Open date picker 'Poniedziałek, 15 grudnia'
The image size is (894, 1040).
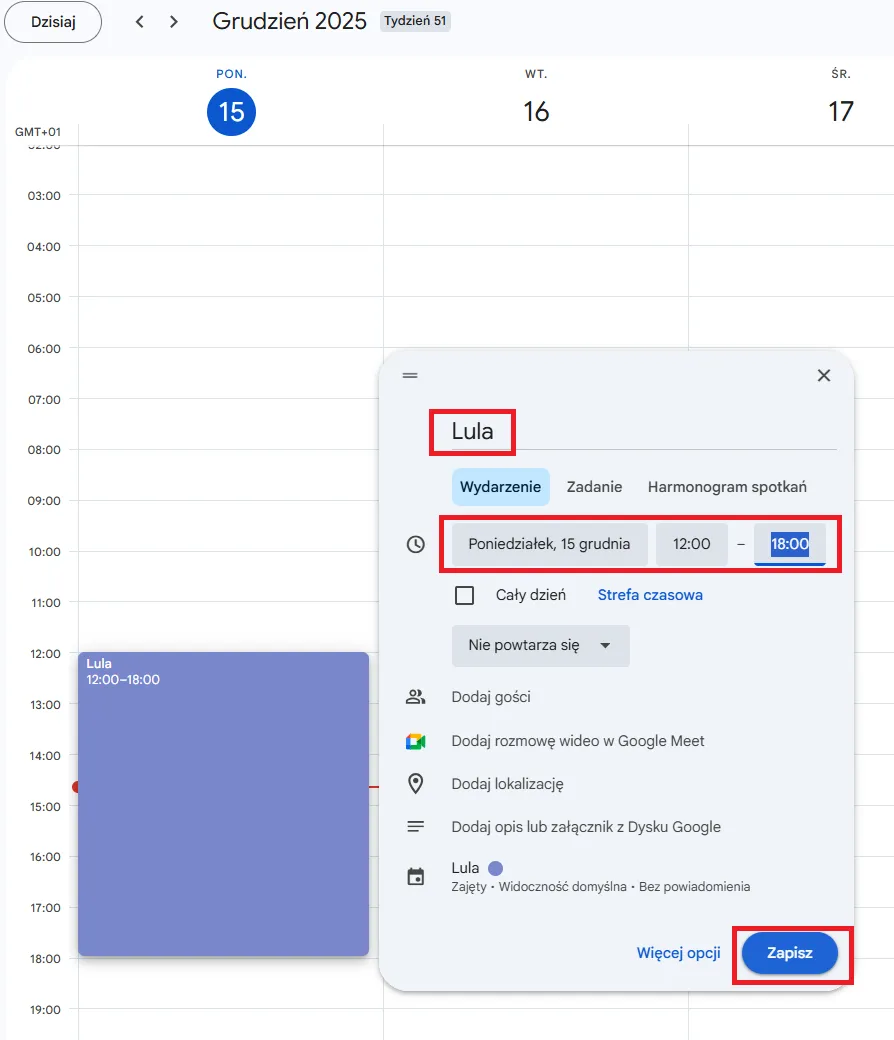tap(549, 544)
